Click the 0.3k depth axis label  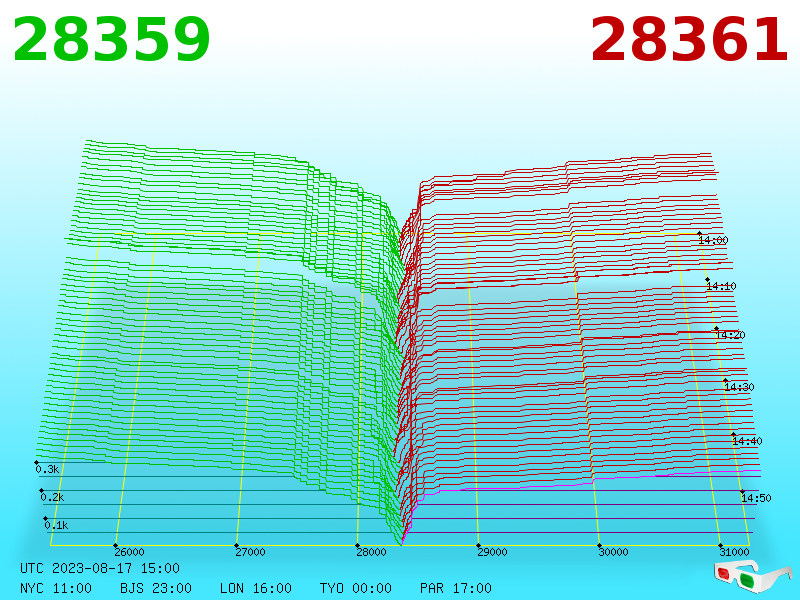47,469
